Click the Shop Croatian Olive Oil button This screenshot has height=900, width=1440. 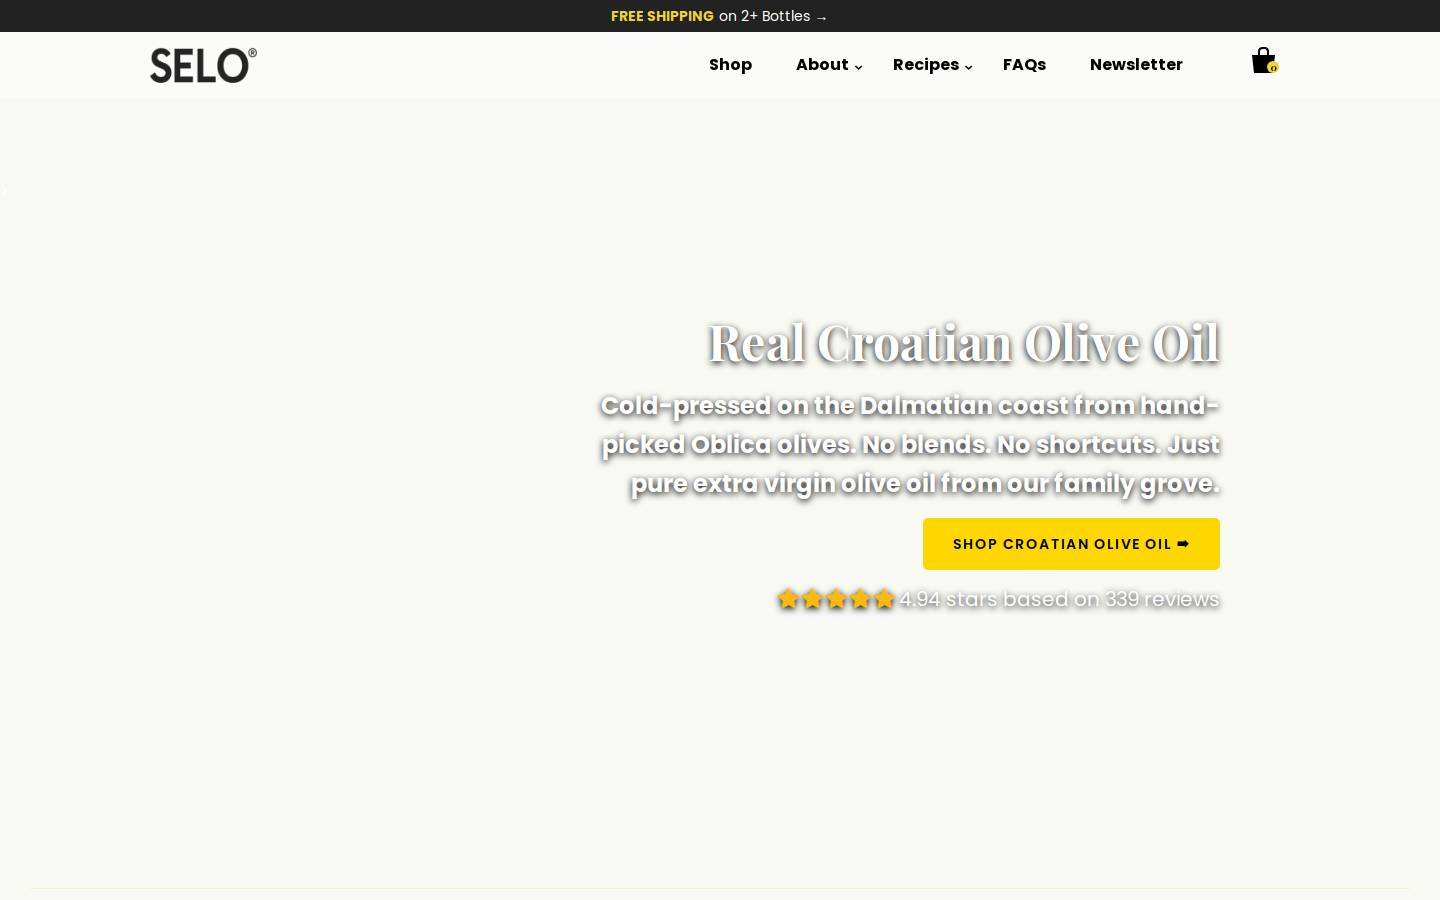click(1071, 544)
